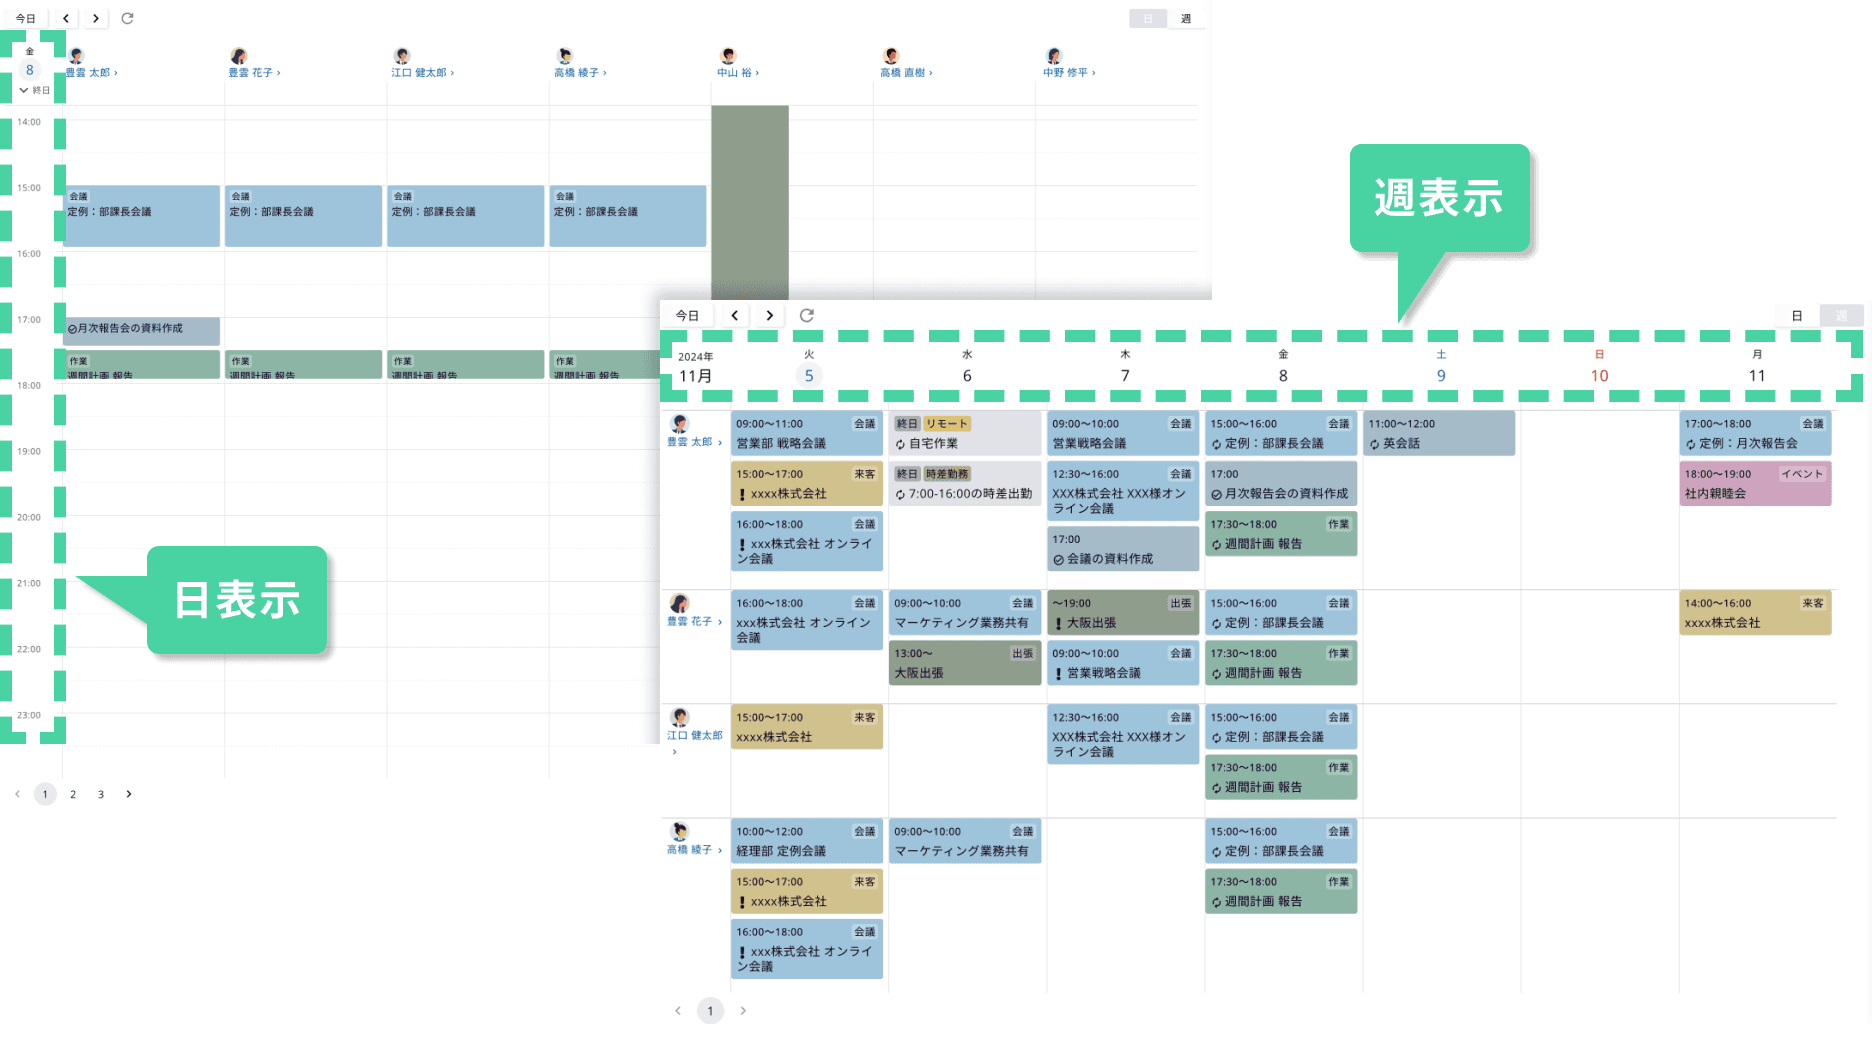1872x1044 pixels.
Task: Click refresh icon in week view toolbar
Action: click(807, 315)
